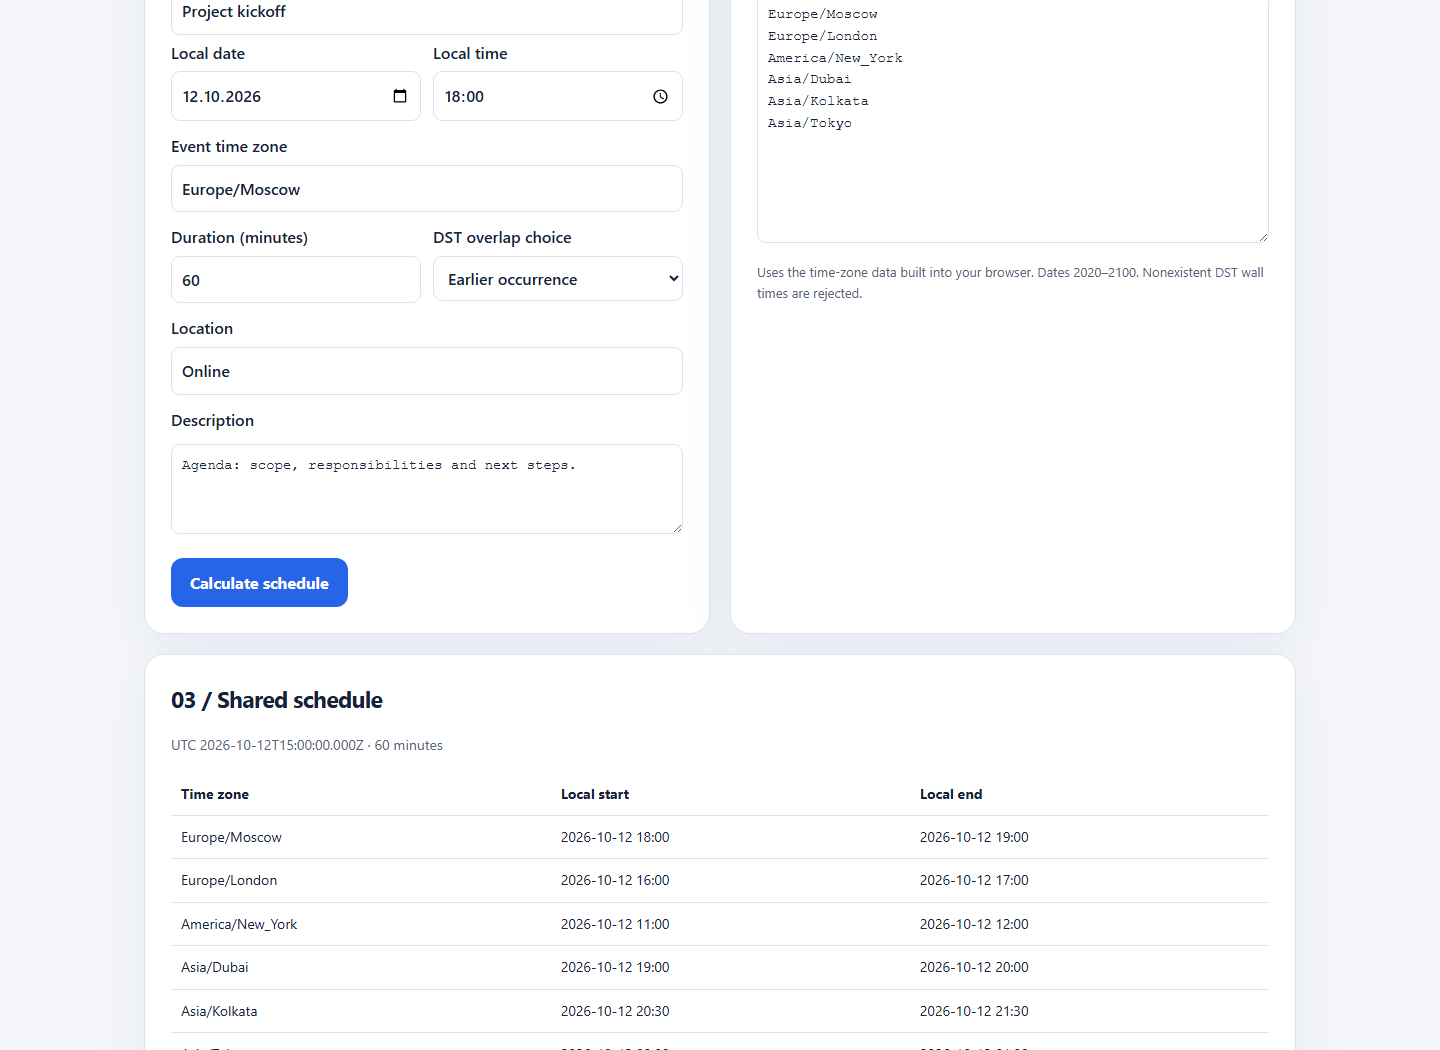Screen dimensions: 1440x1050
Task: Open the clock picker in Local time
Action: [660, 96]
